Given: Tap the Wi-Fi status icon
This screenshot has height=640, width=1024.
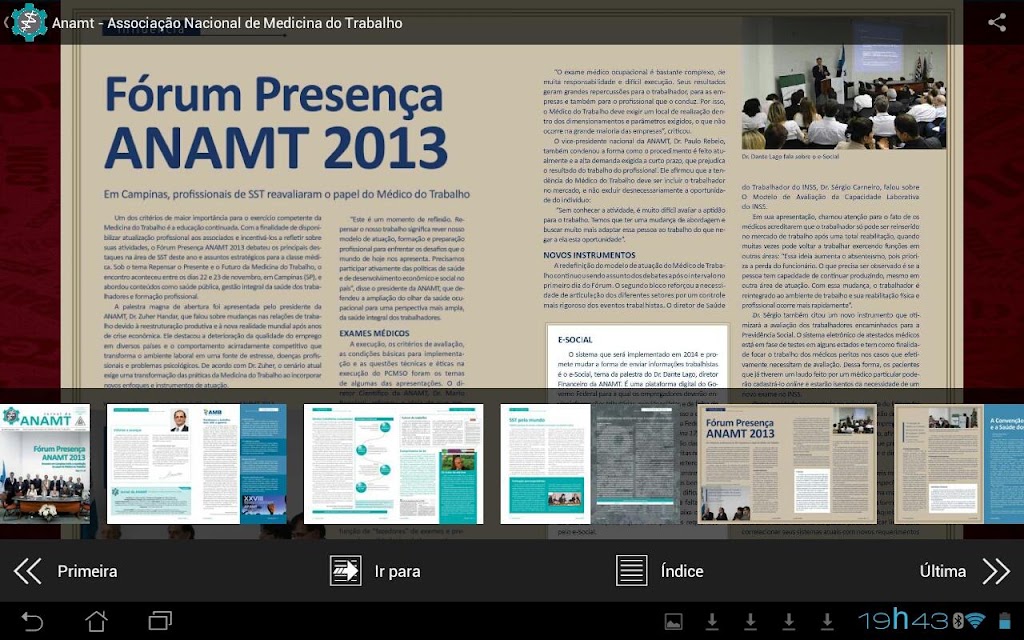Looking at the screenshot, I should (975, 620).
